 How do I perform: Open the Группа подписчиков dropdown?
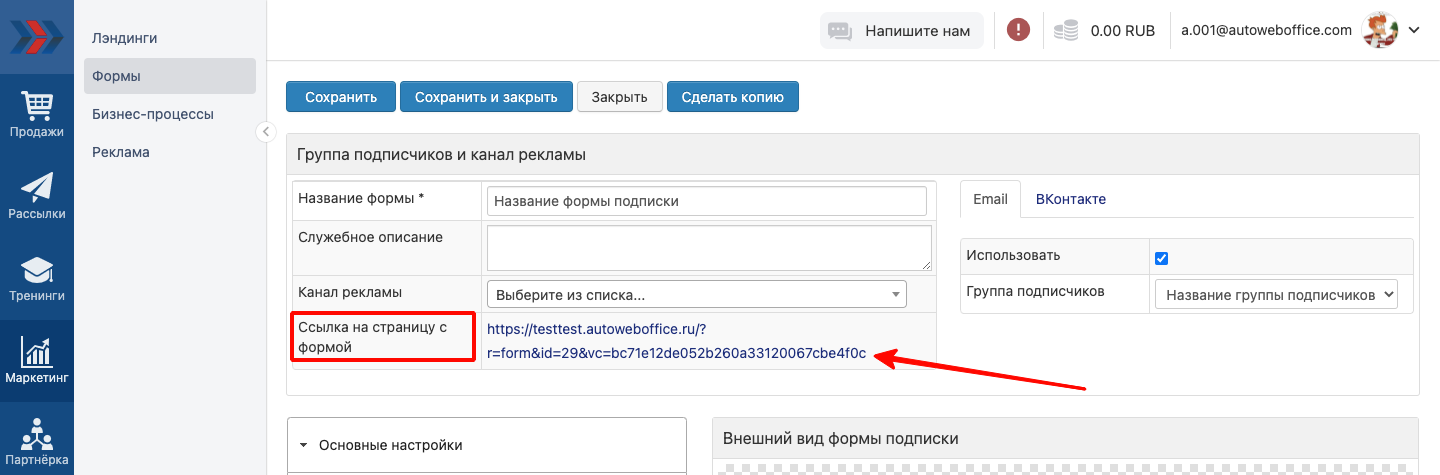[1276, 295]
